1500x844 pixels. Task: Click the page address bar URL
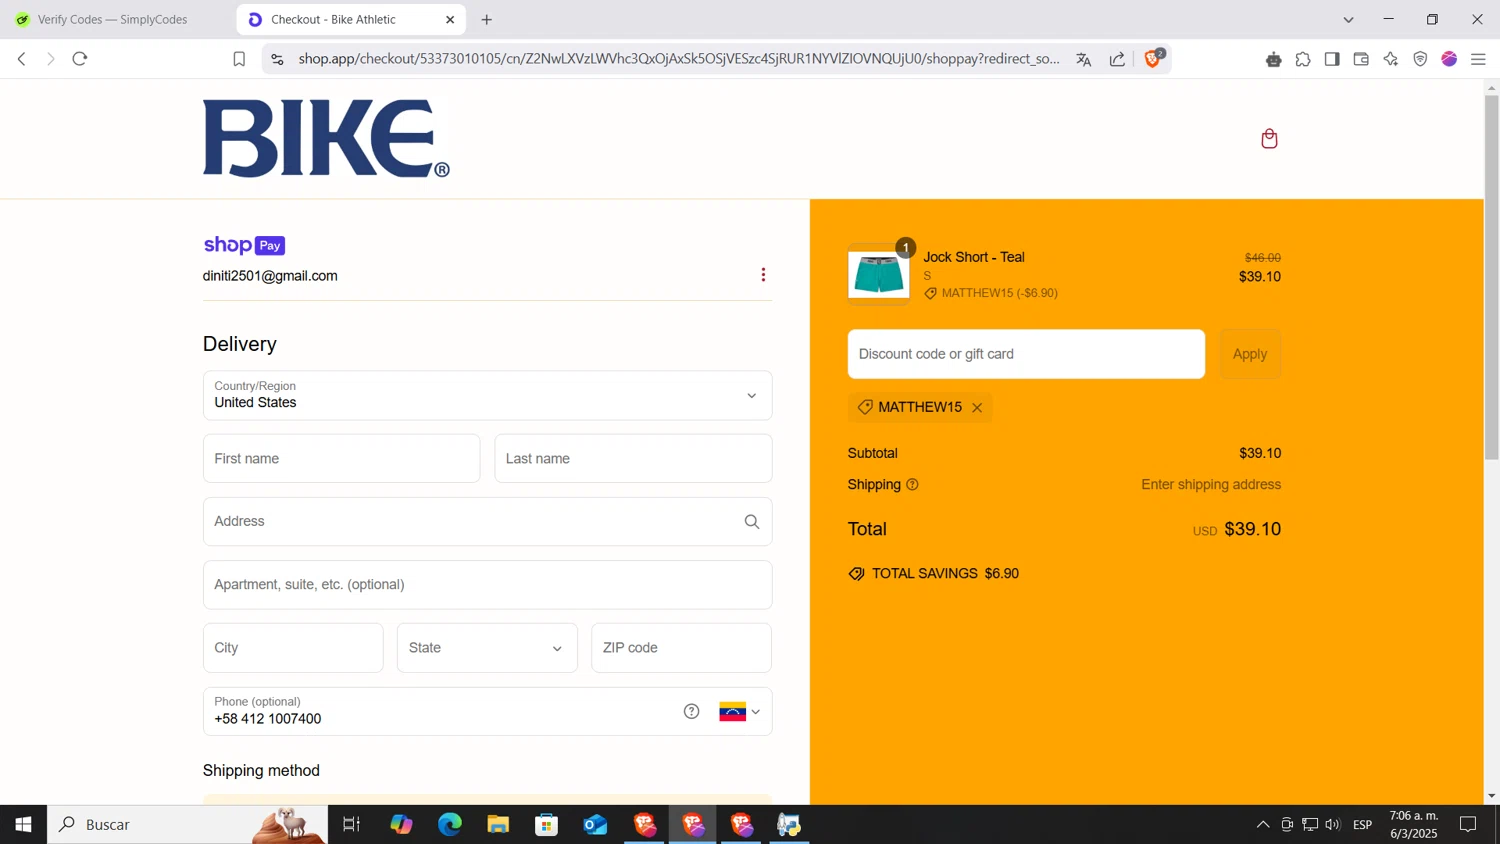[x=678, y=59]
